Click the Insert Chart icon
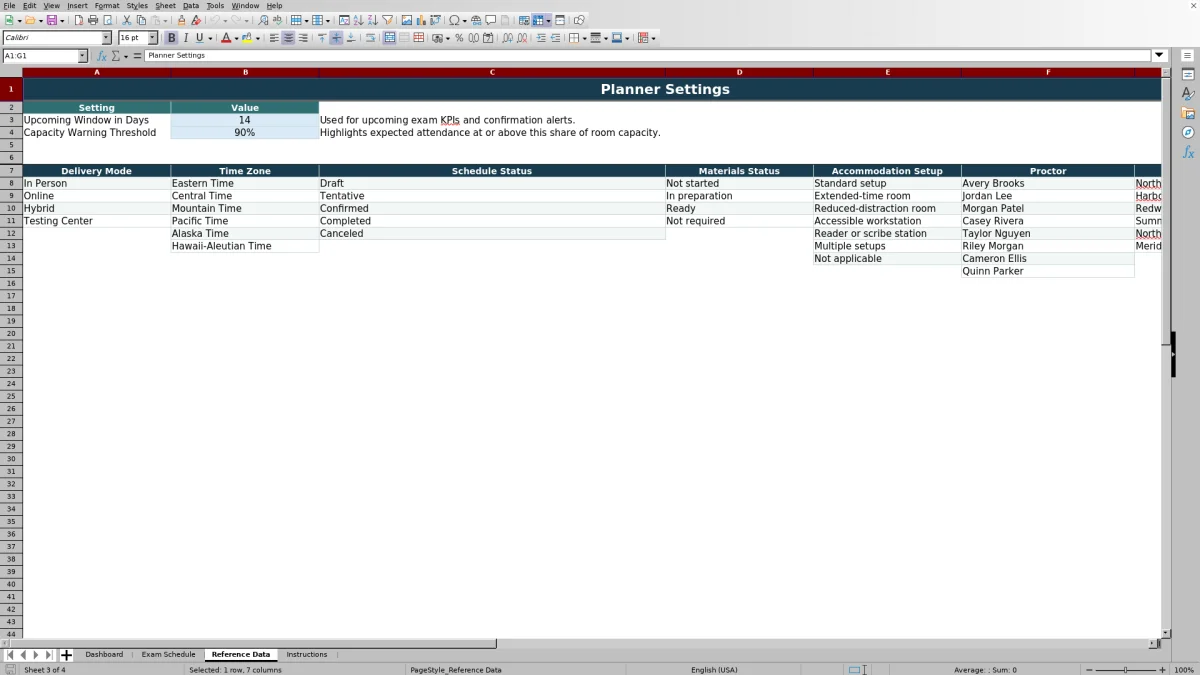The height and width of the screenshot is (675, 1200). [421, 20]
